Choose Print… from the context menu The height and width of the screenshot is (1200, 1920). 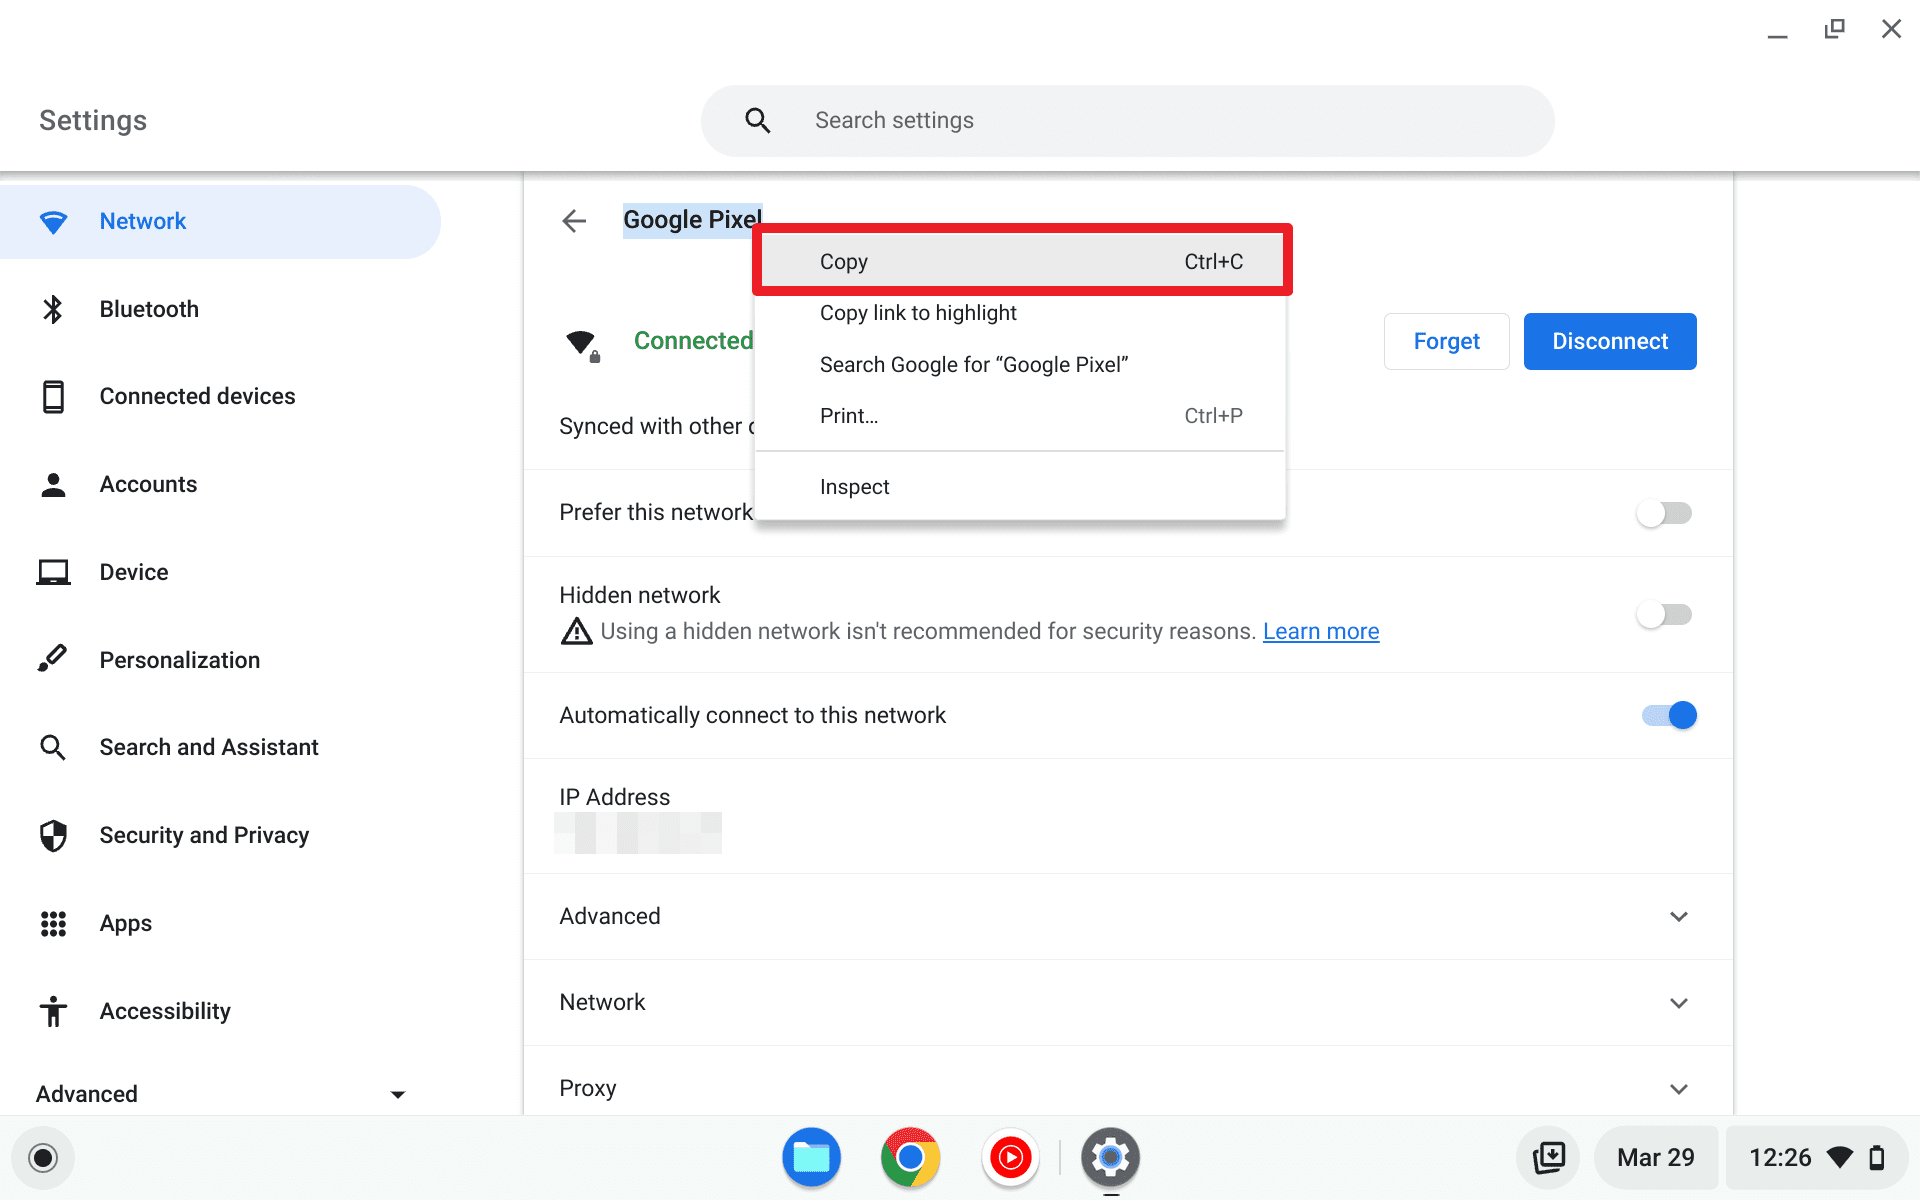pyautogui.click(x=1021, y=416)
